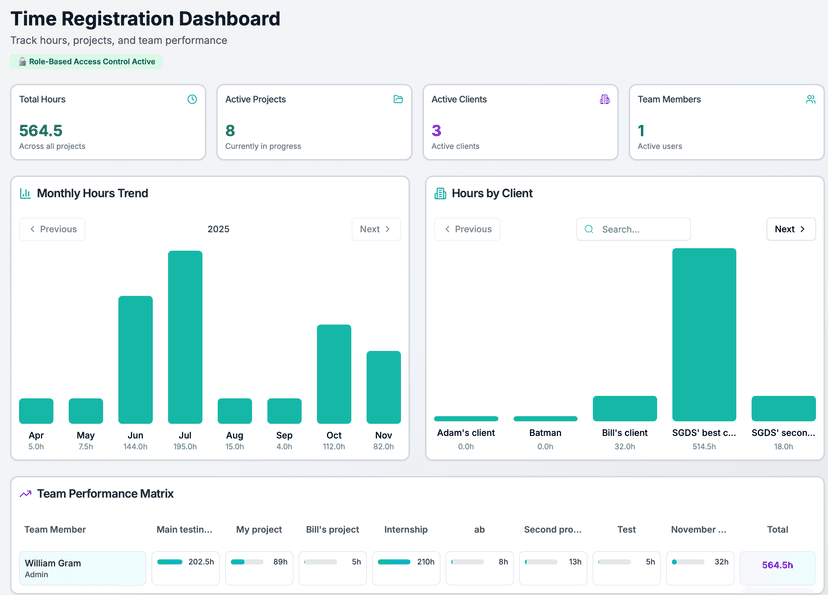Viewport: 828px width, 595px height.
Task: Click Next in the Hours by Client panel
Action: (790, 229)
